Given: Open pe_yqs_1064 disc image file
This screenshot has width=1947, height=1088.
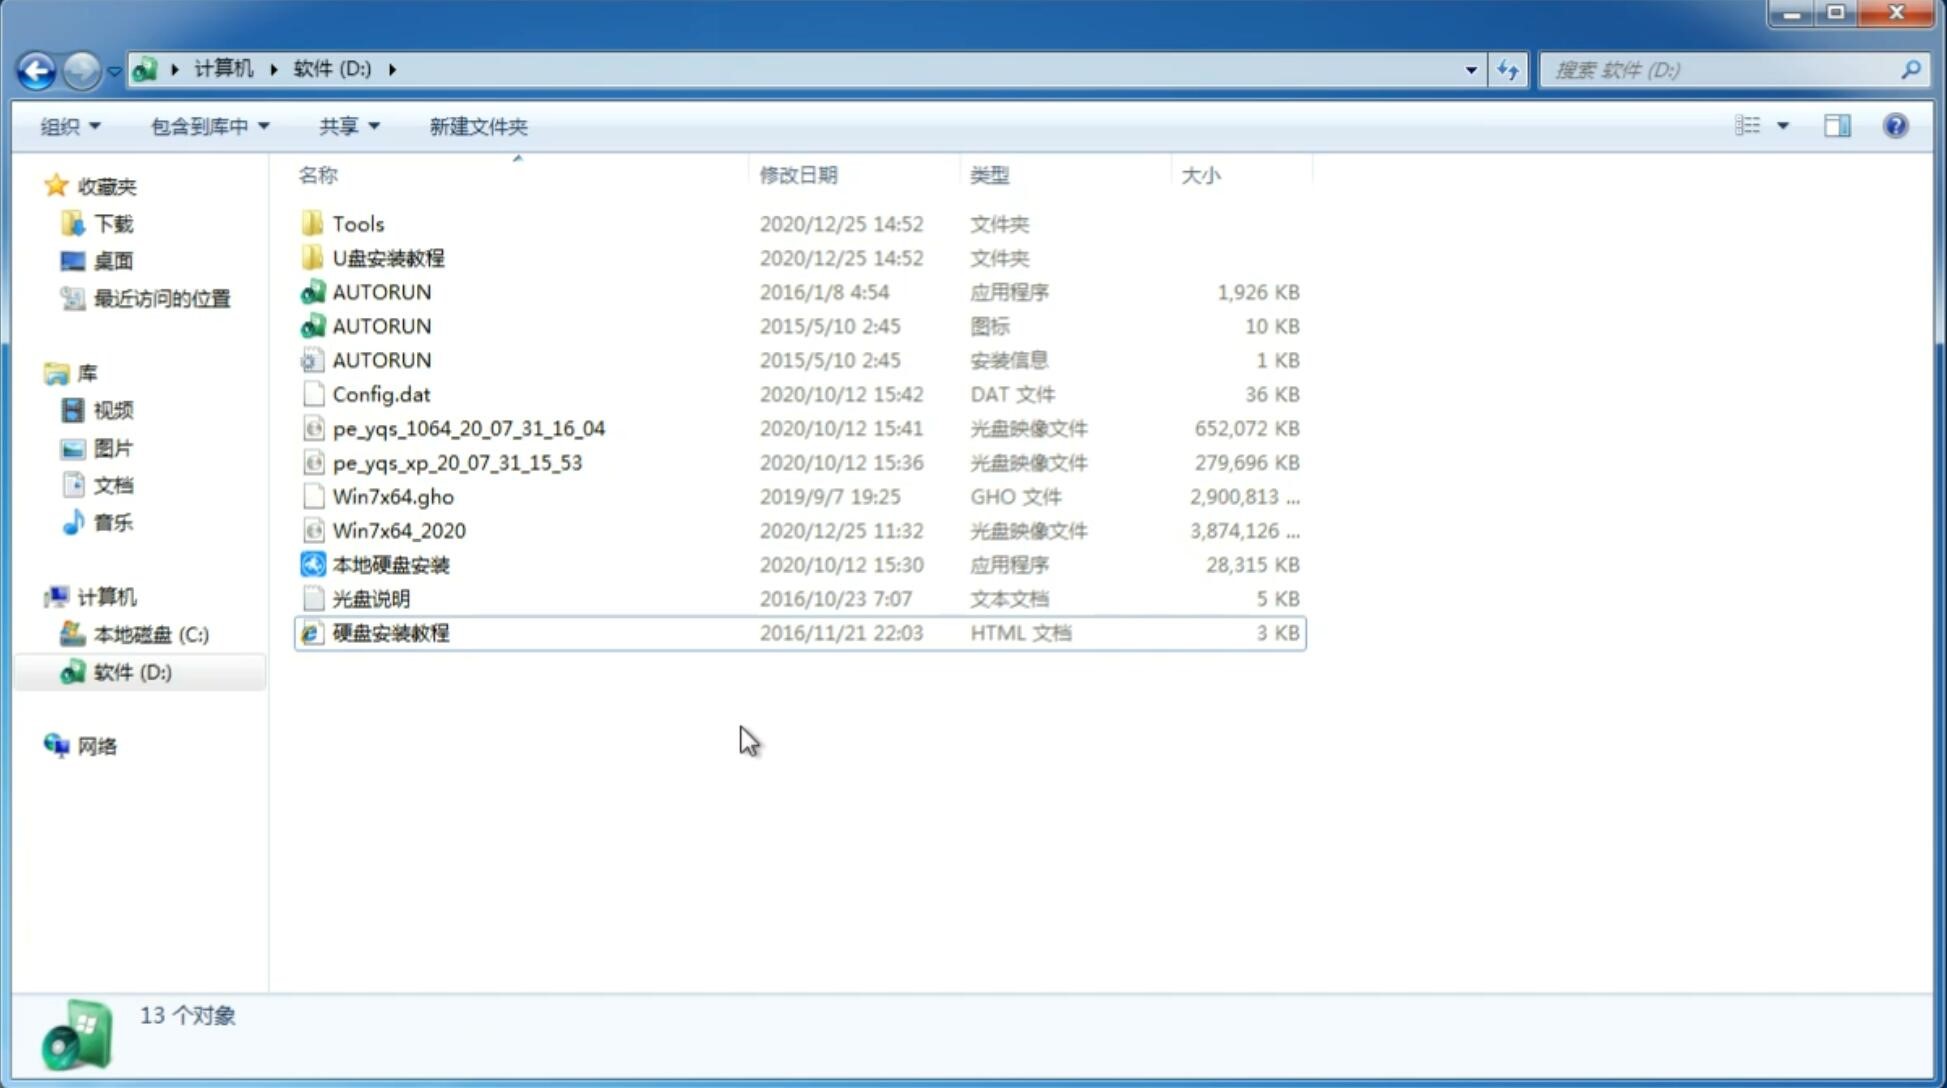Looking at the screenshot, I should [468, 428].
